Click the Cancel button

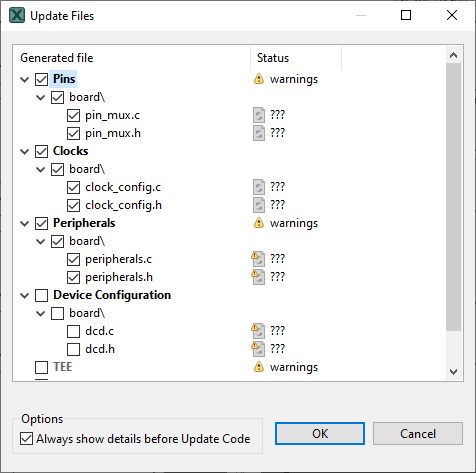(418, 434)
